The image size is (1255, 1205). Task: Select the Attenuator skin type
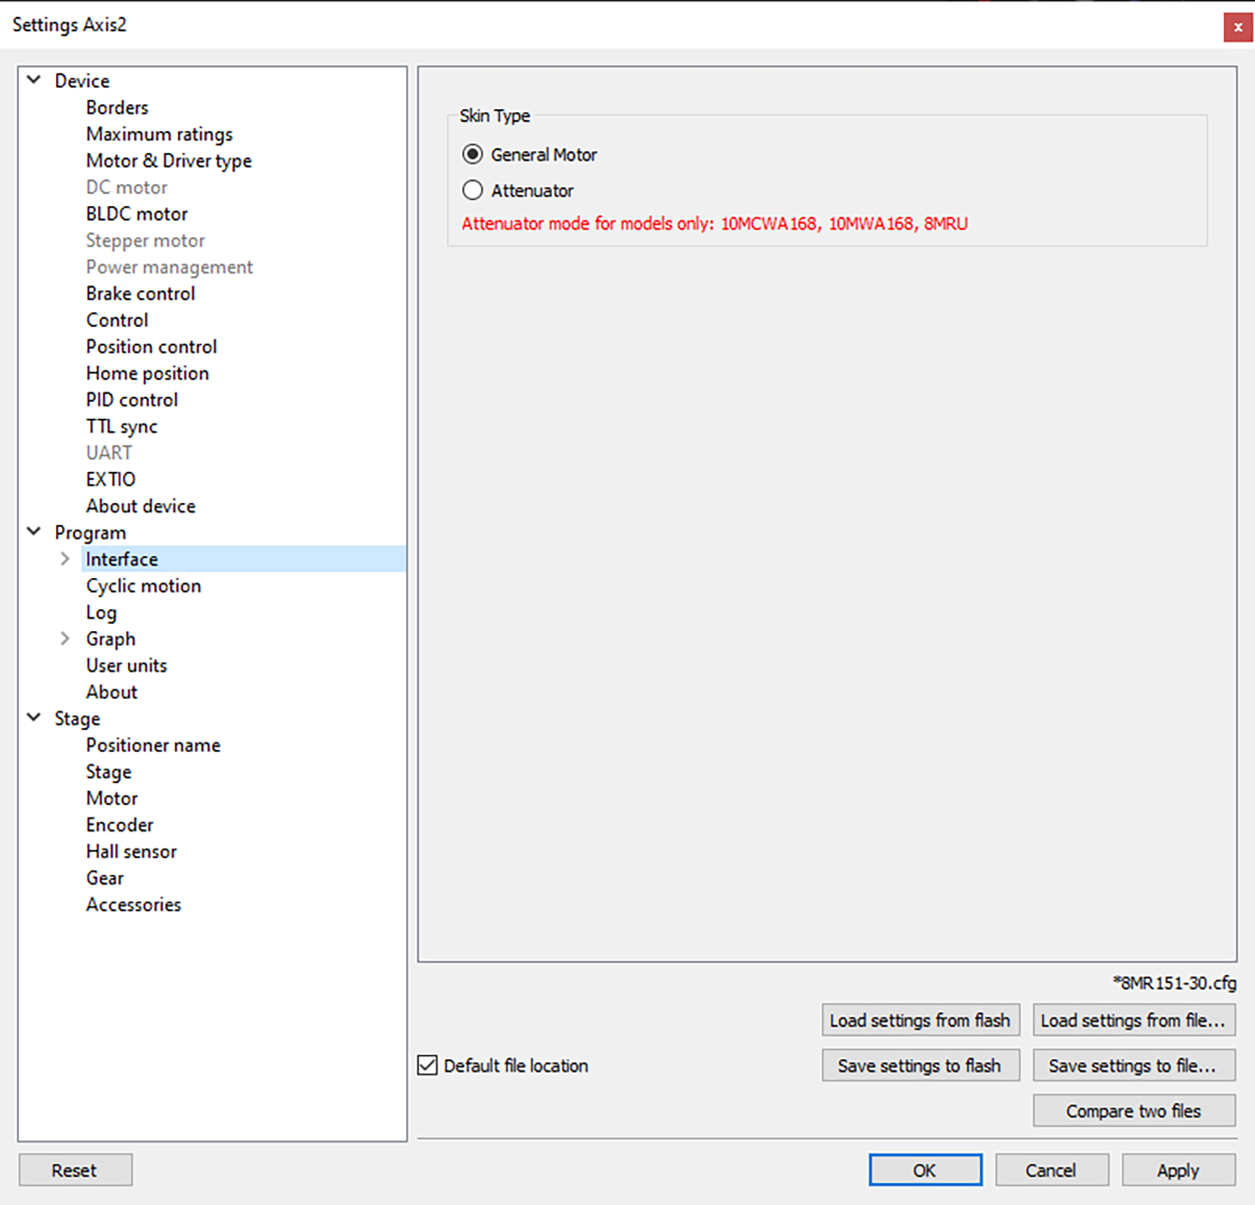(x=472, y=190)
